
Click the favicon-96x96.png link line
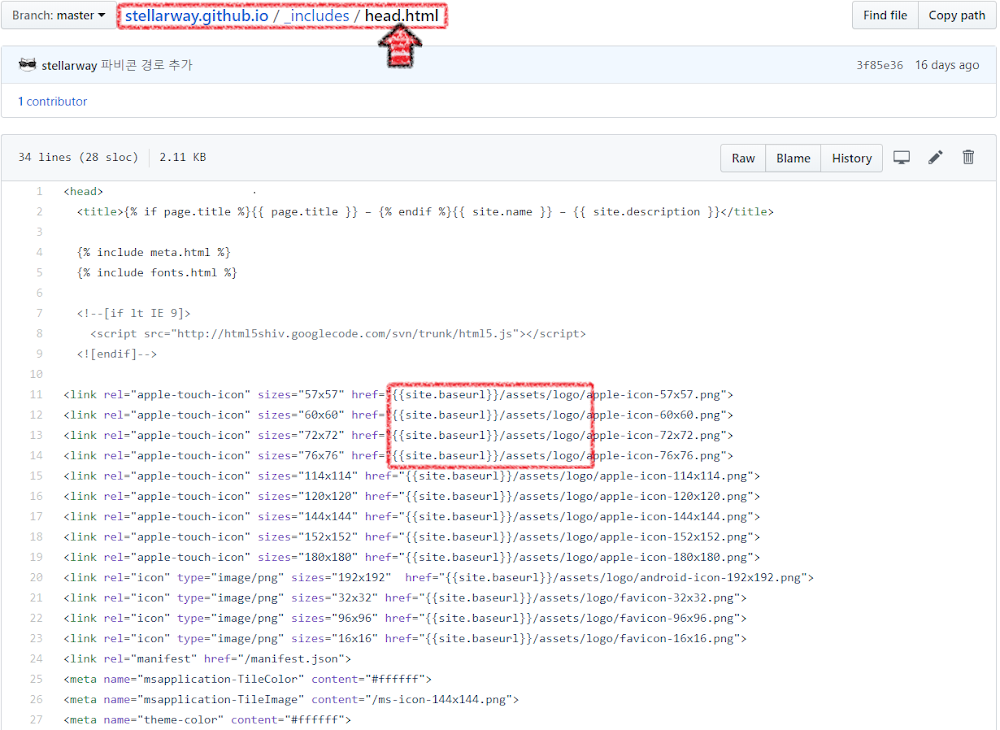[405, 618]
